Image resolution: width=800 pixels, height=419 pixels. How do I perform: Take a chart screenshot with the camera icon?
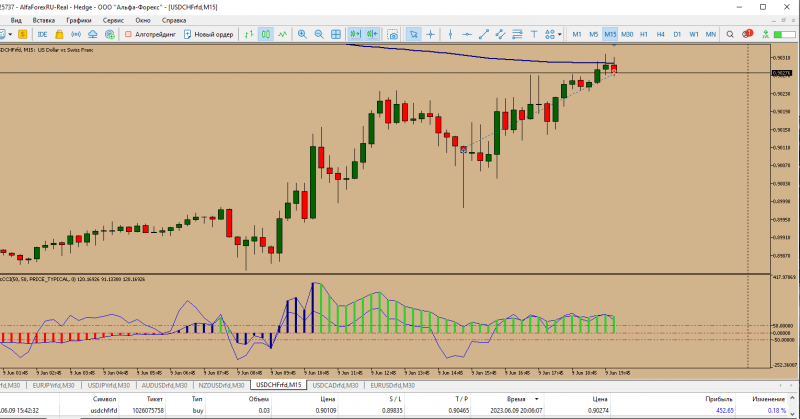click(392, 34)
